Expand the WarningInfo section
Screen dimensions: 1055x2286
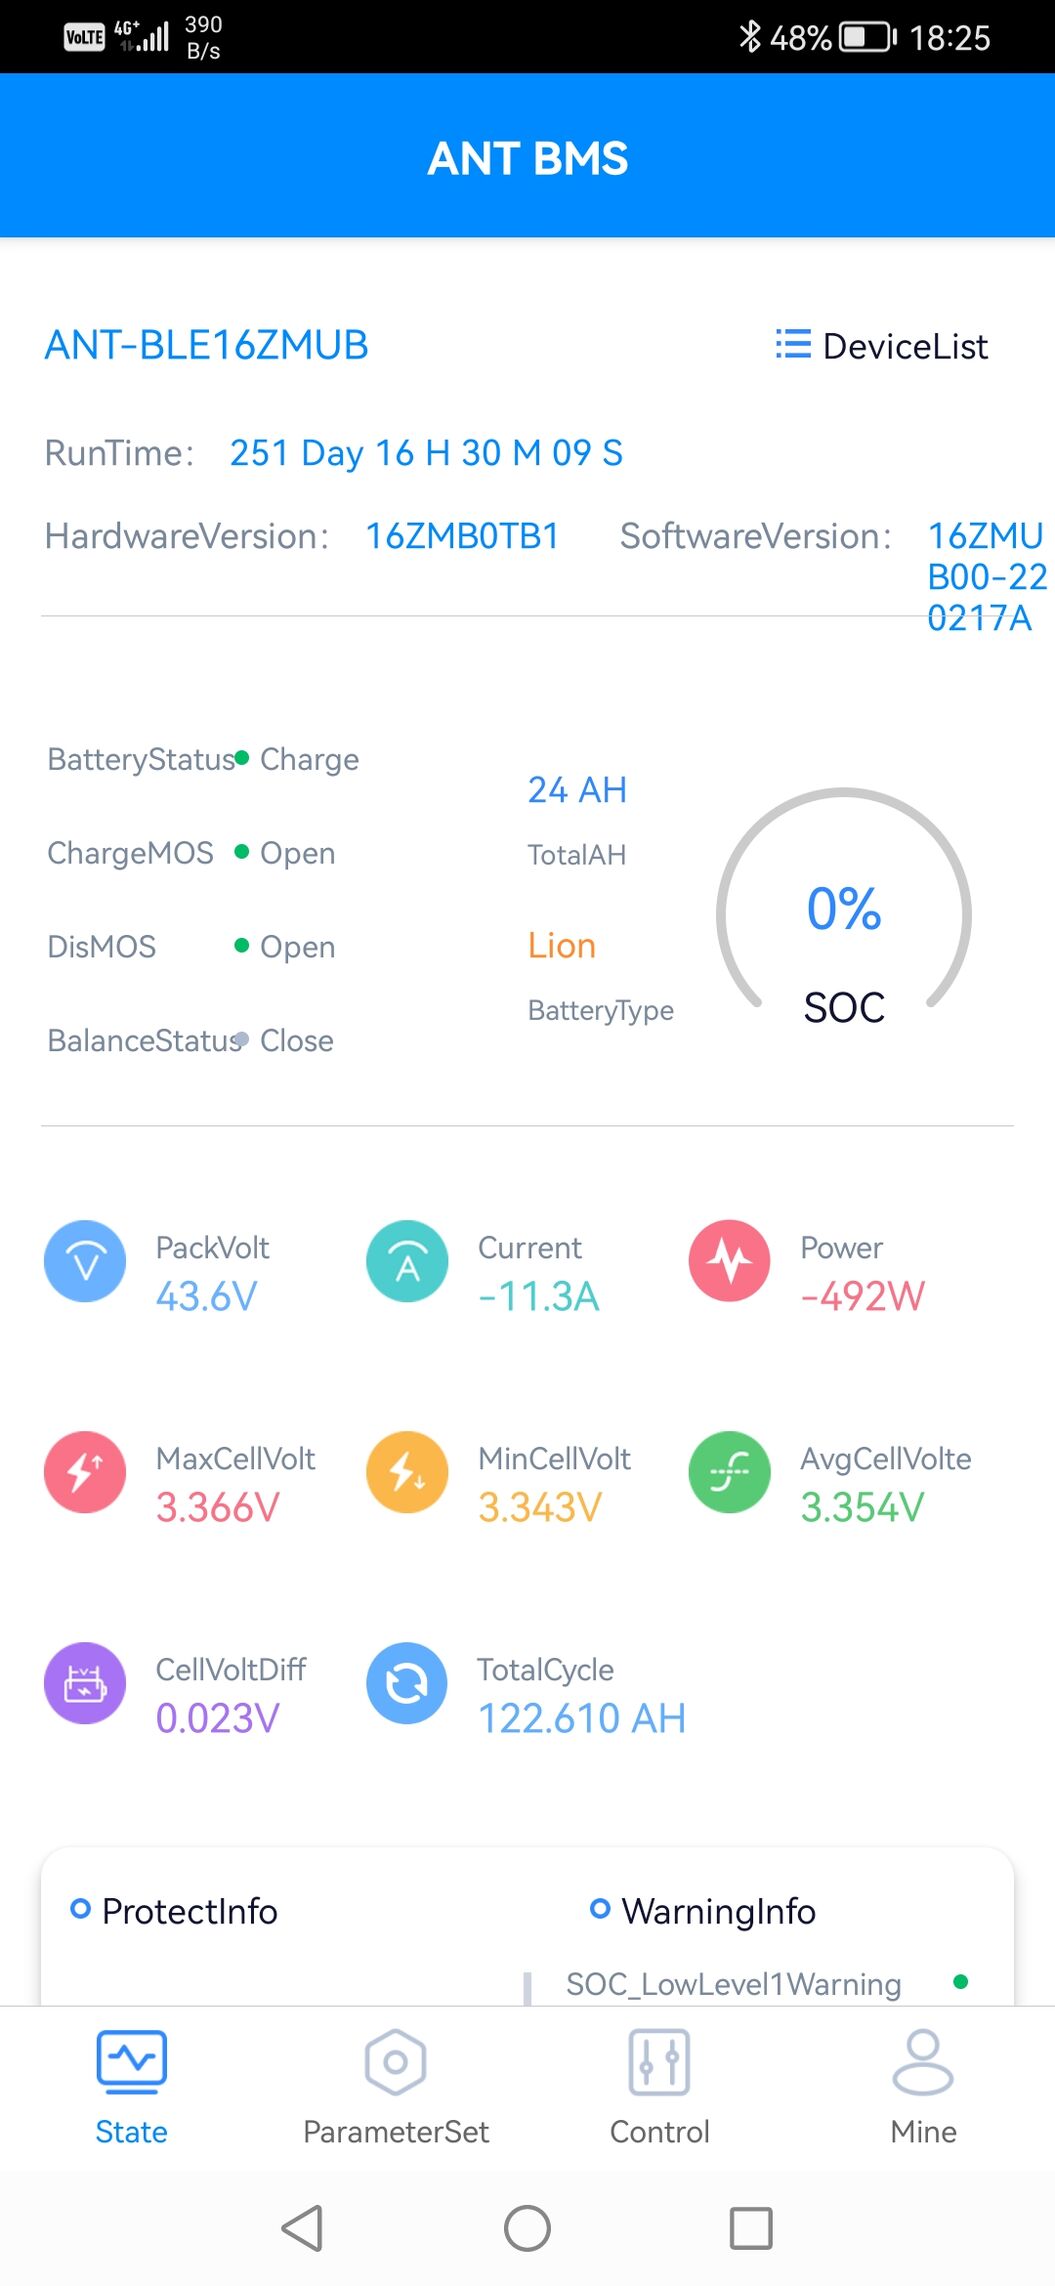point(703,1911)
